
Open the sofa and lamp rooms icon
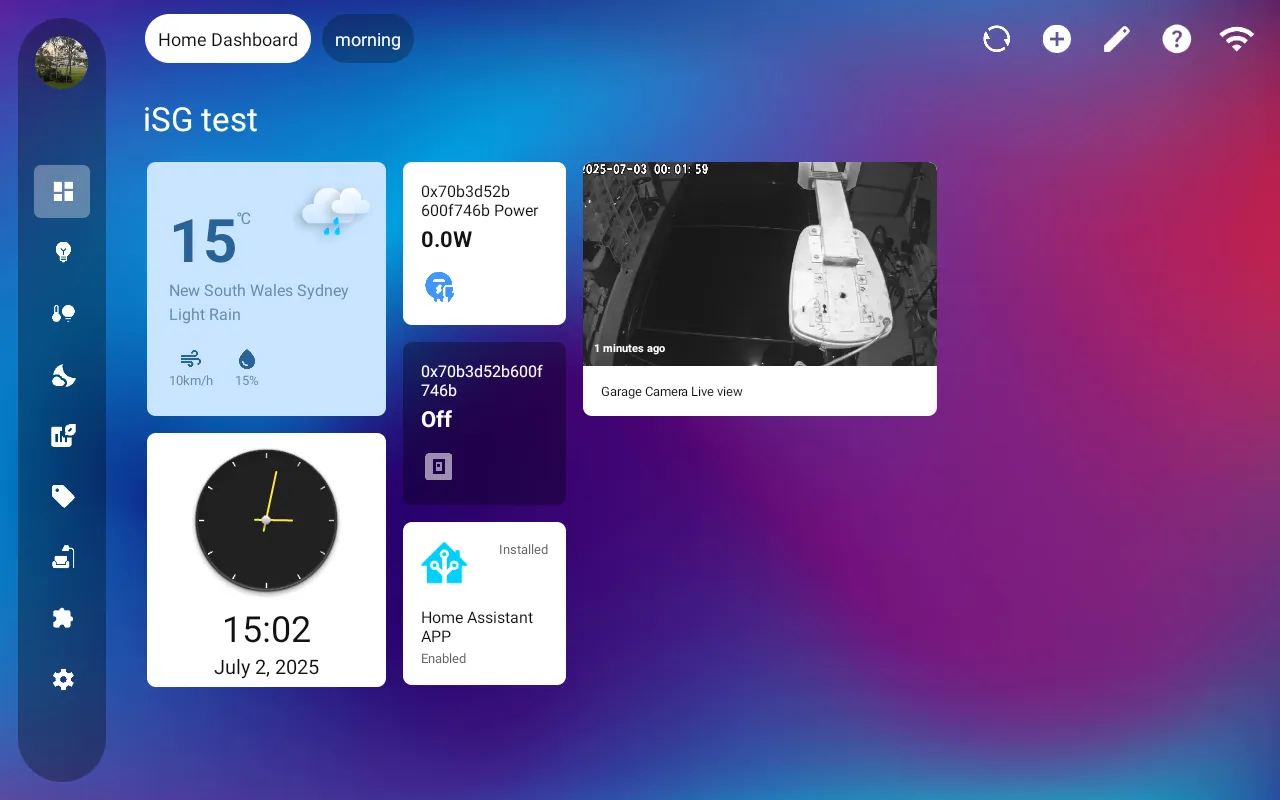63,558
